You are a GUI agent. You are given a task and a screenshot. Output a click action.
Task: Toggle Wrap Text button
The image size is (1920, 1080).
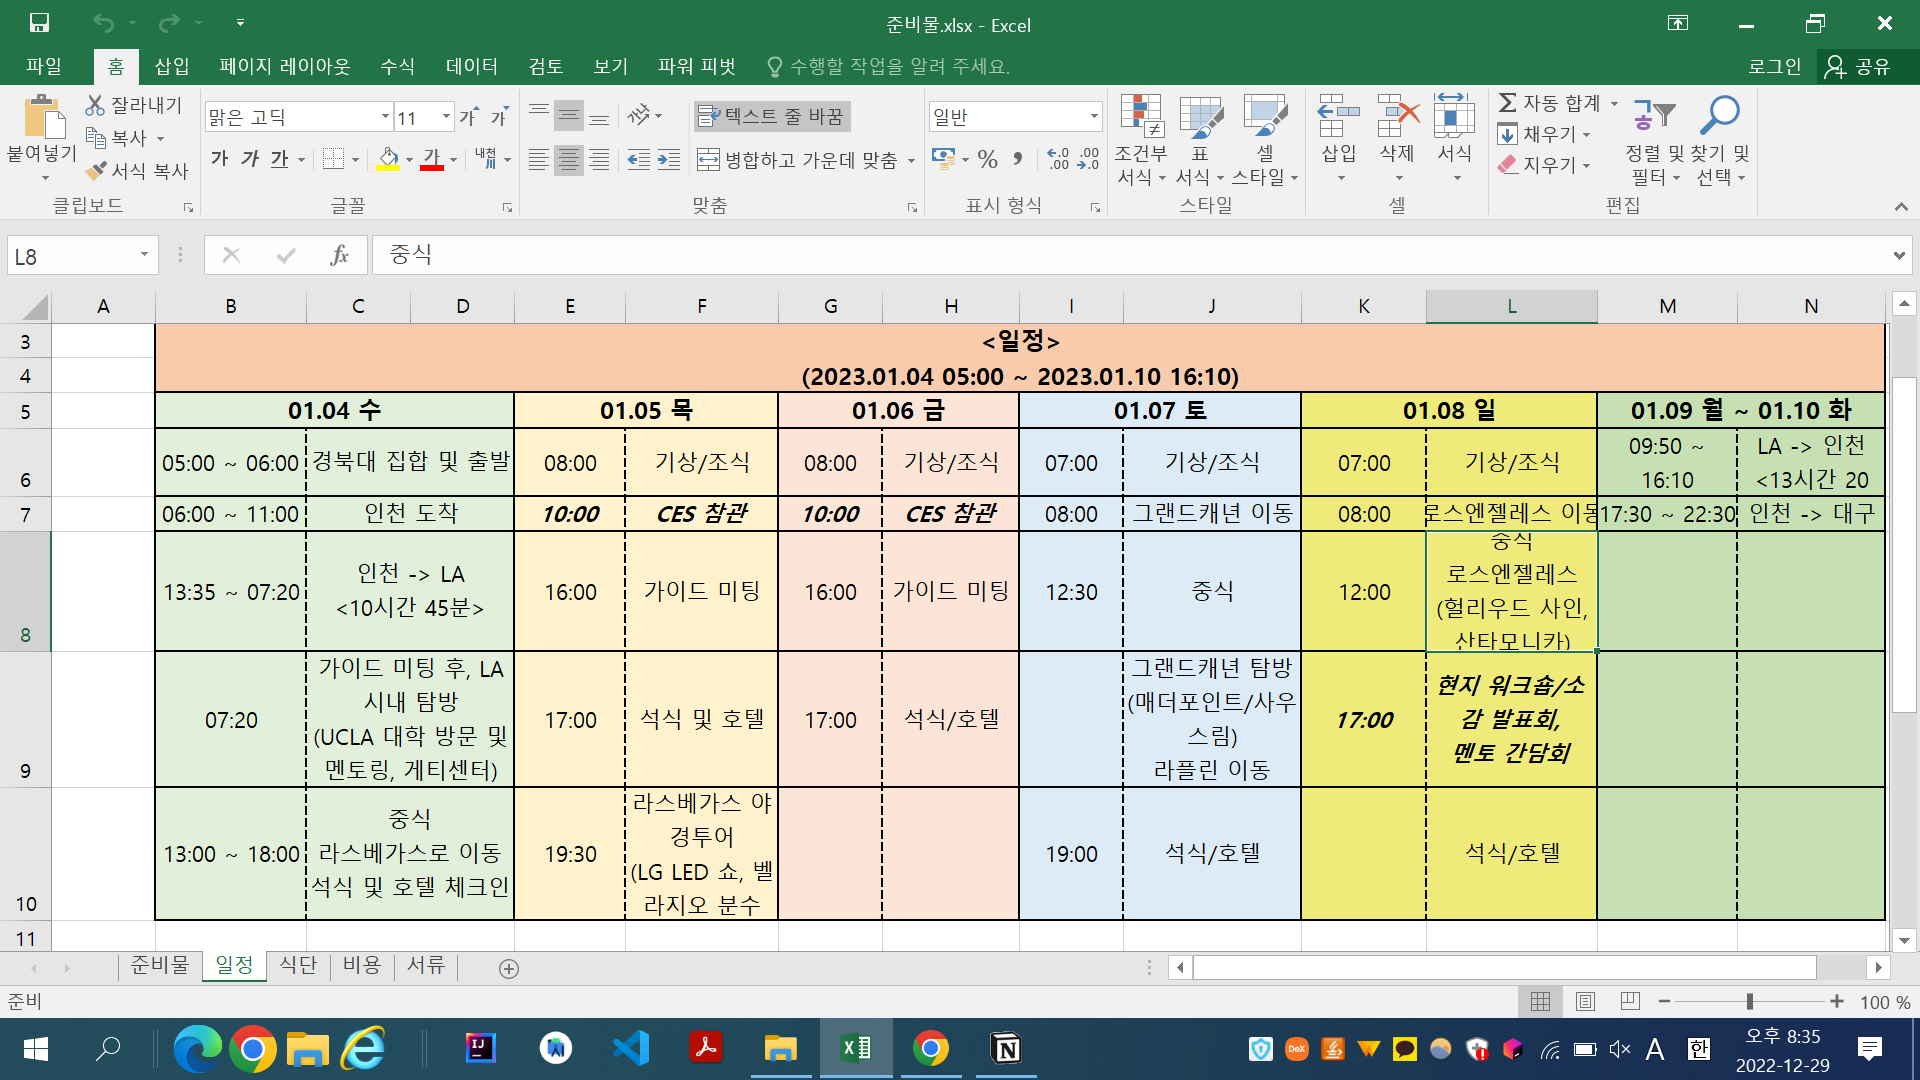click(x=771, y=116)
